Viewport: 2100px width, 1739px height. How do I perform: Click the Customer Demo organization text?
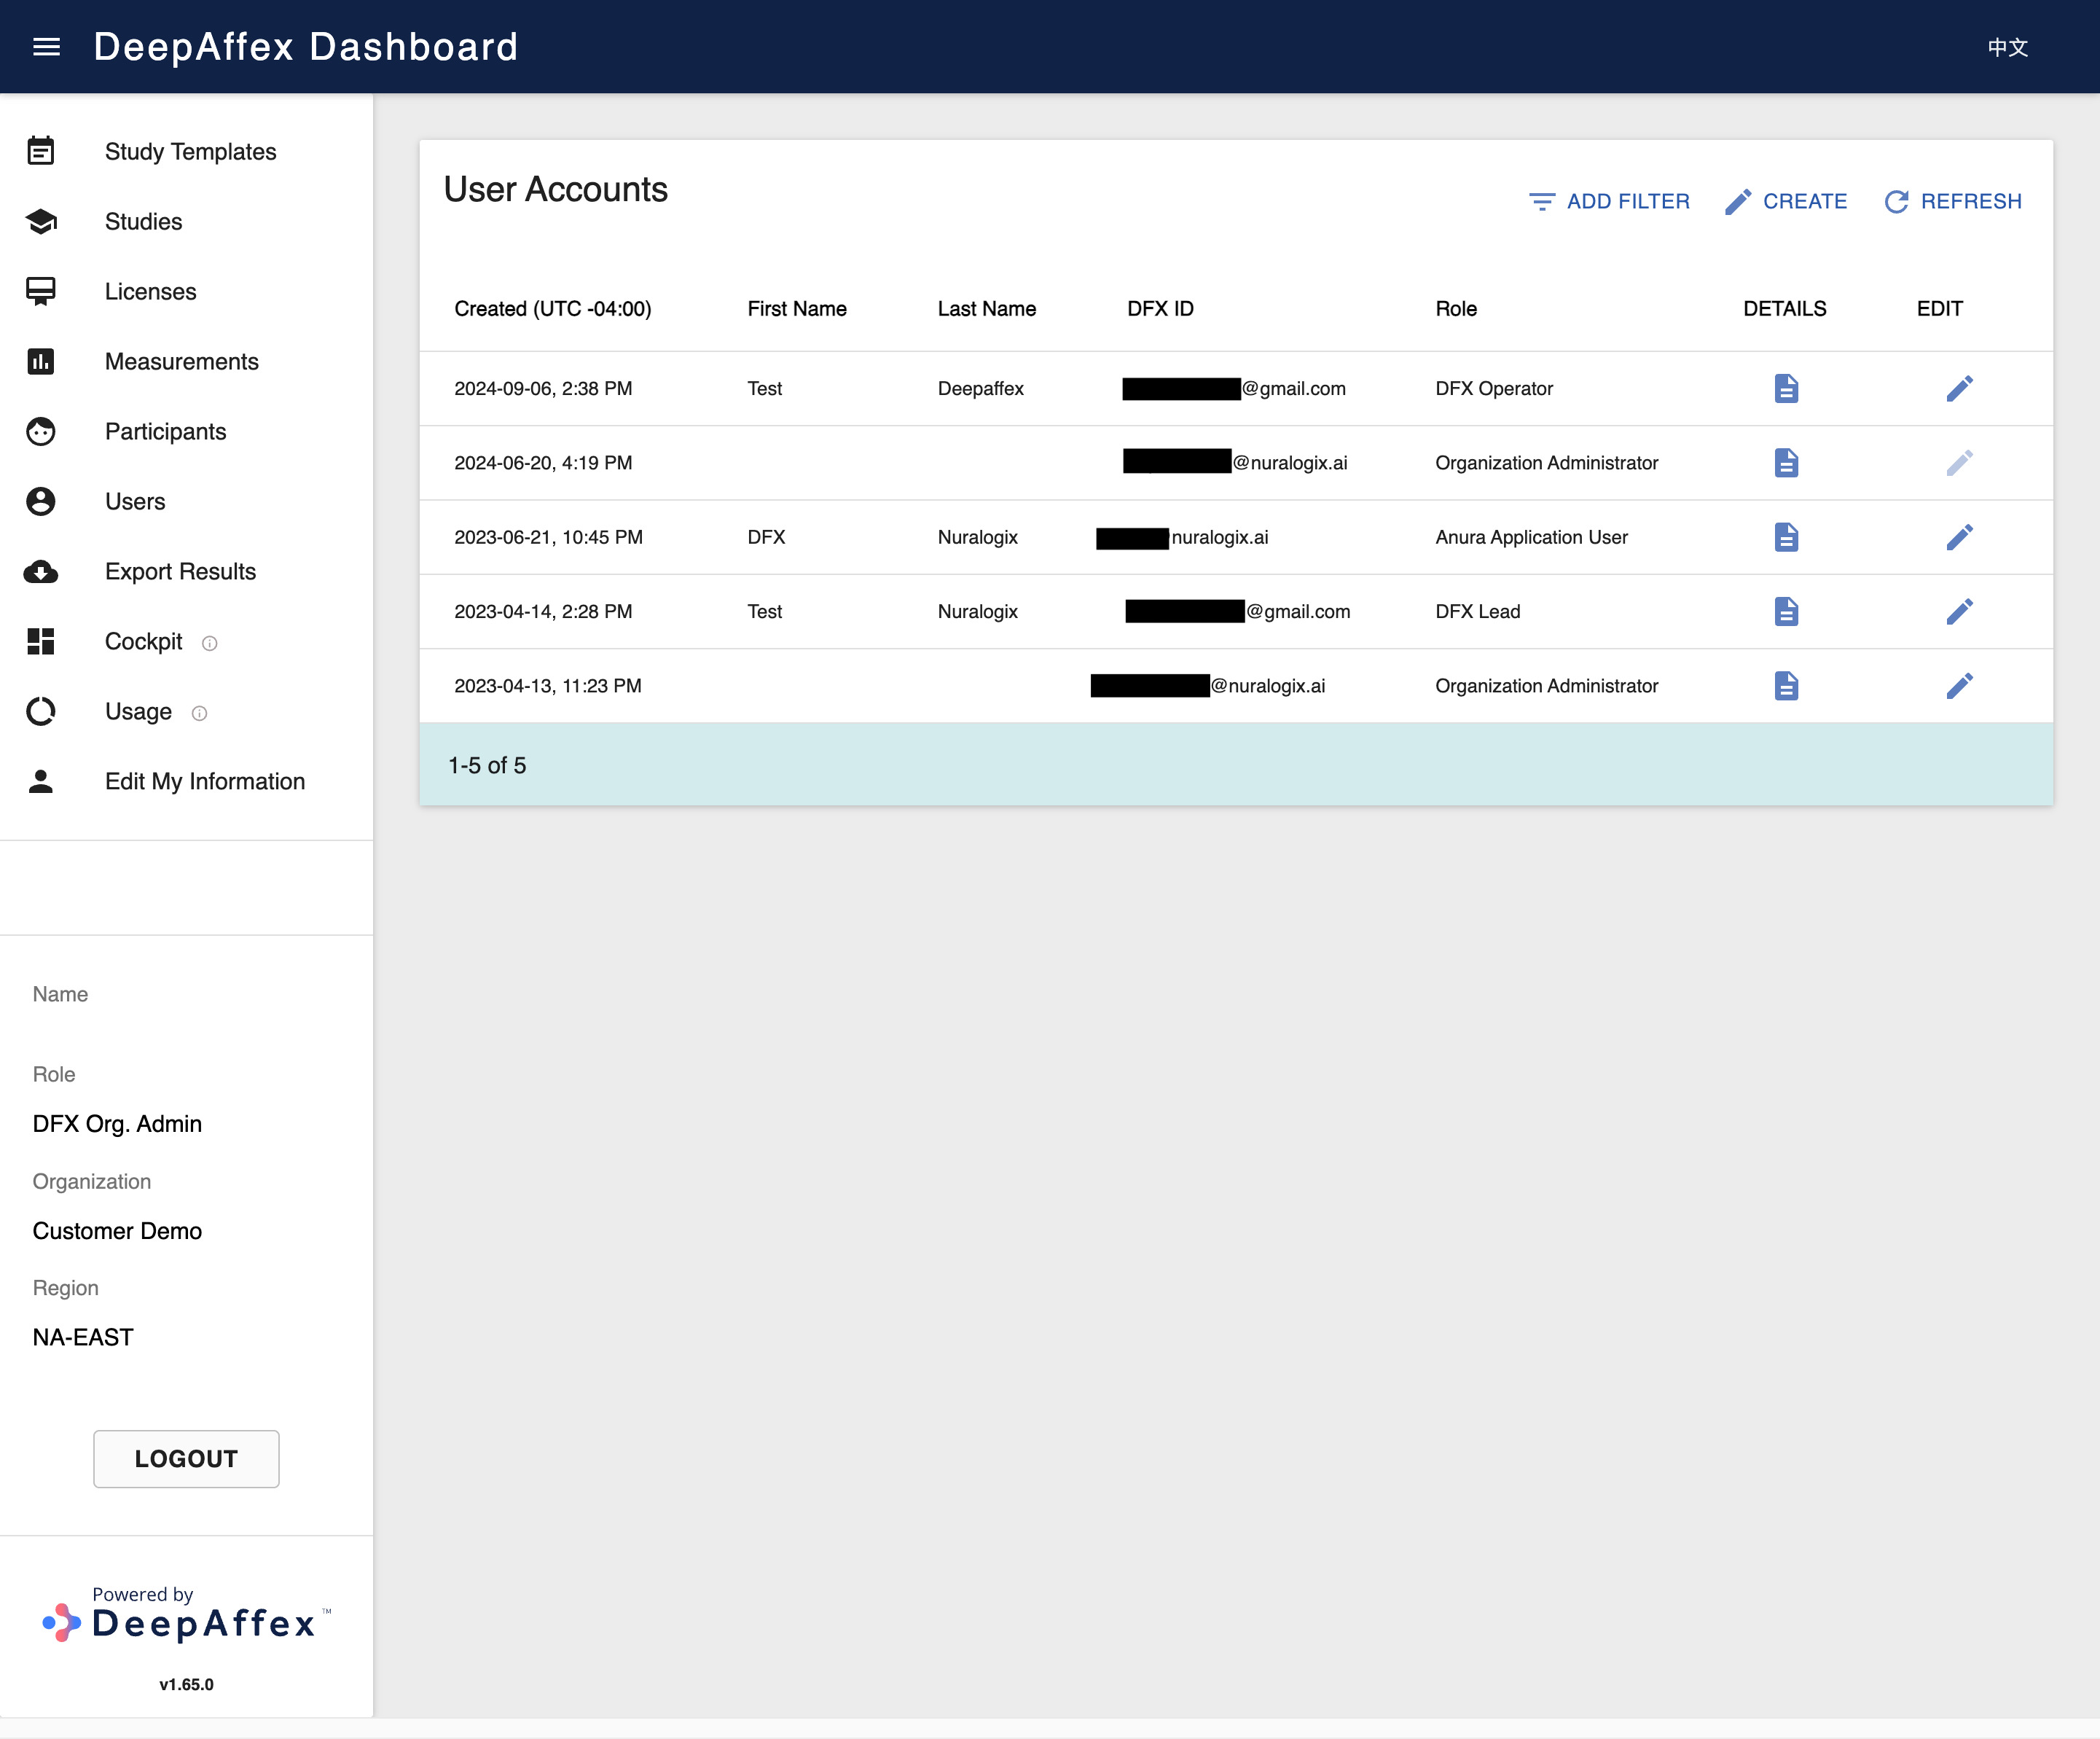(x=117, y=1231)
